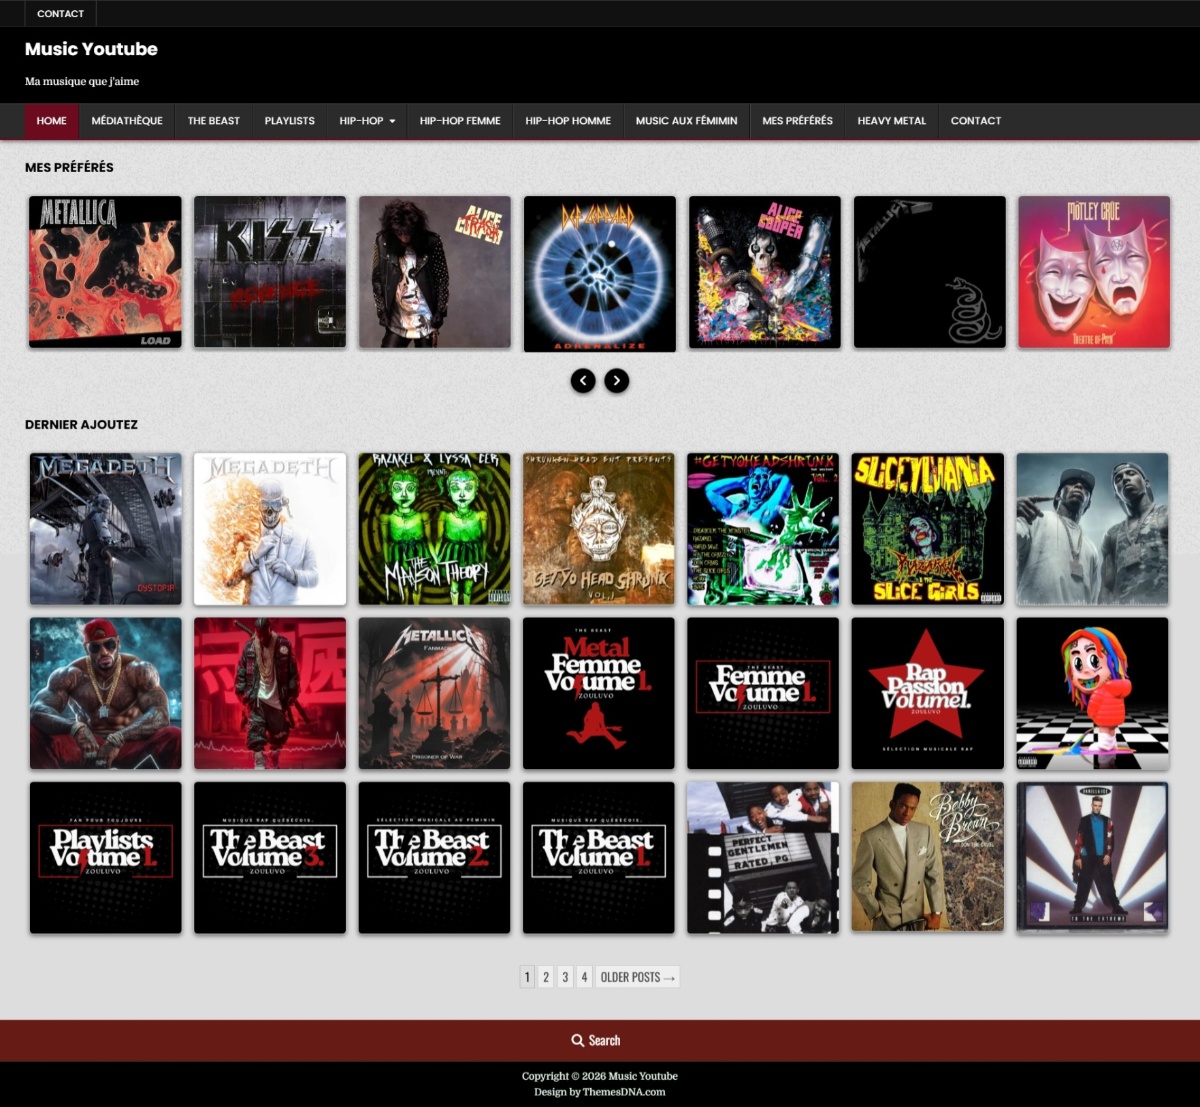This screenshot has height=1107, width=1200.
Task: Open Femme Volume 1 thumbnail without Metal
Action: point(763,693)
